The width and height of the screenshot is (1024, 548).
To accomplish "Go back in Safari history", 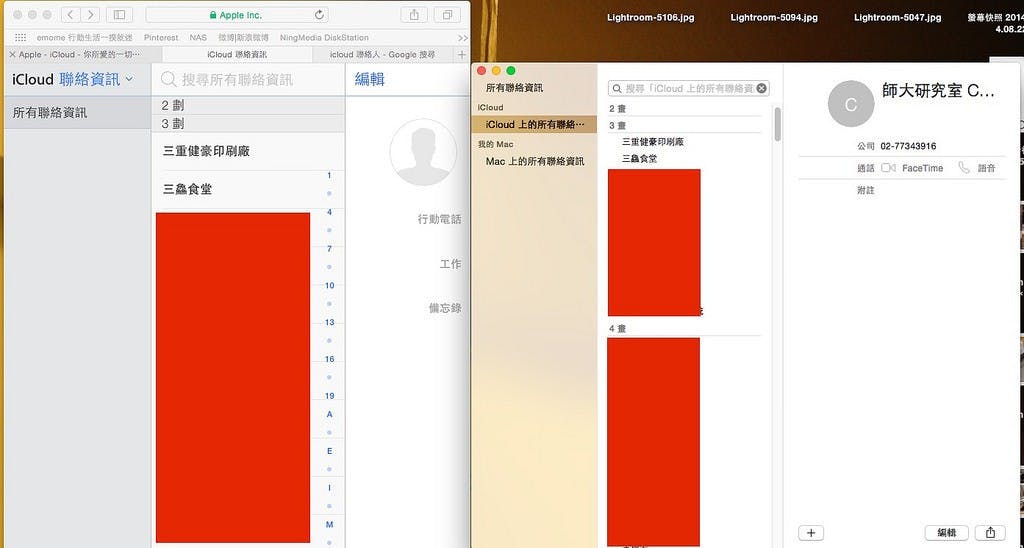I will (x=71, y=14).
